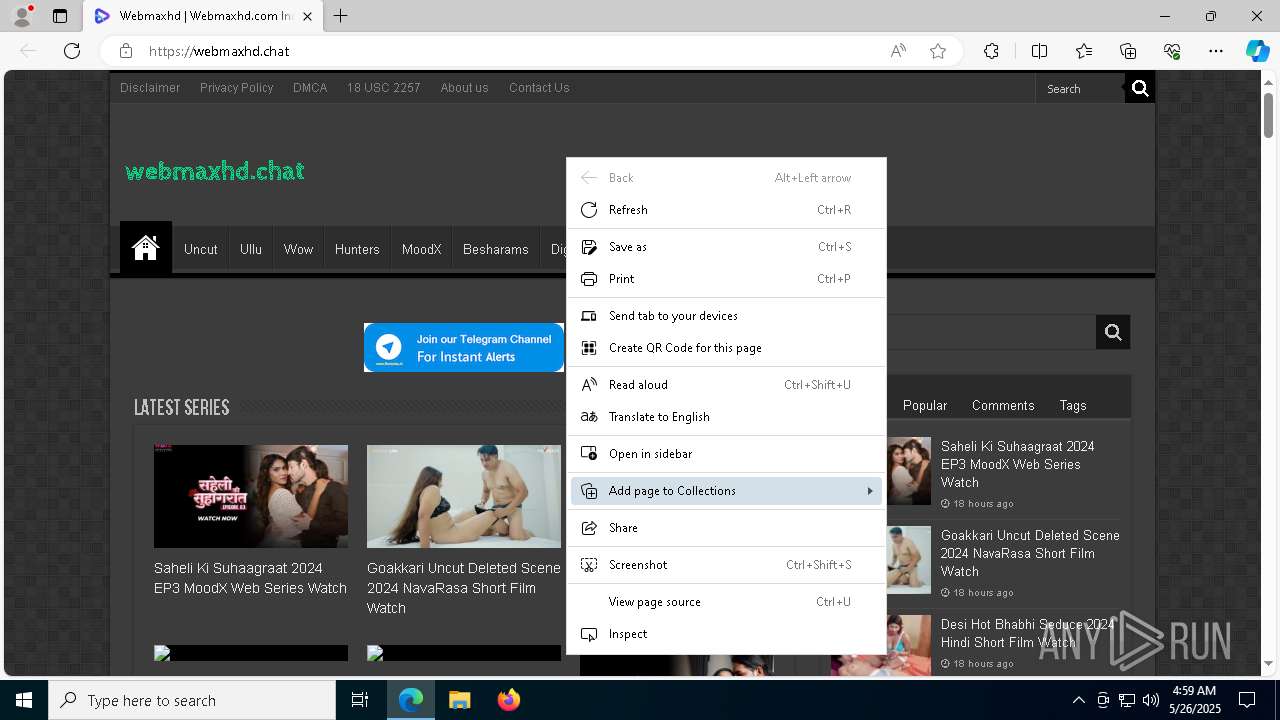Open a new tab with plus icon
Screen dimensions: 1280x720
[341, 16]
